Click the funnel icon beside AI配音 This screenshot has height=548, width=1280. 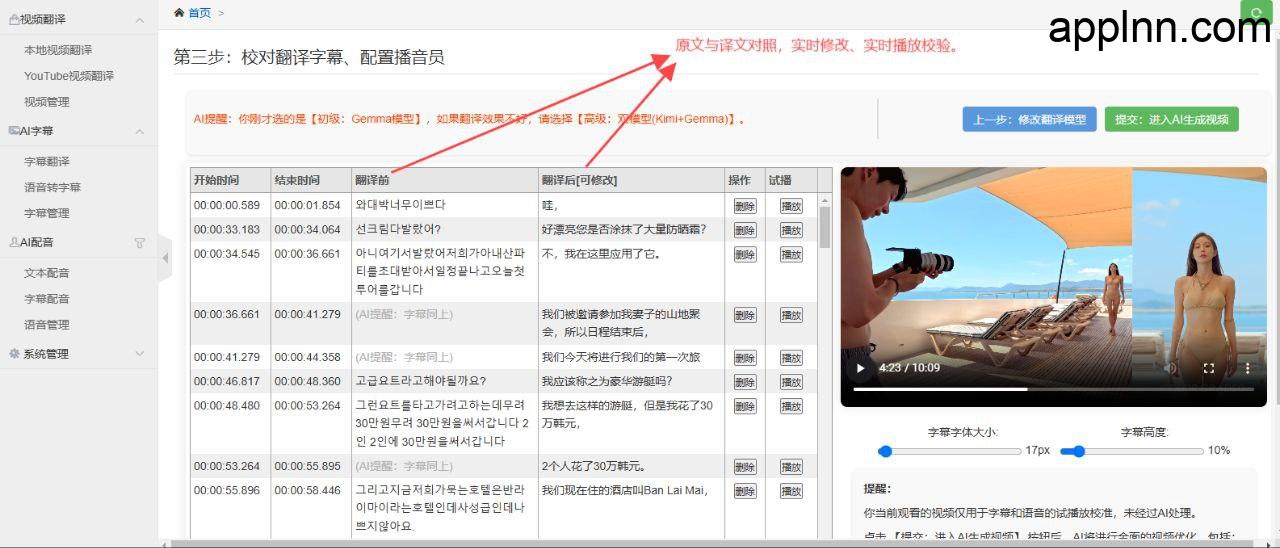tap(140, 242)
